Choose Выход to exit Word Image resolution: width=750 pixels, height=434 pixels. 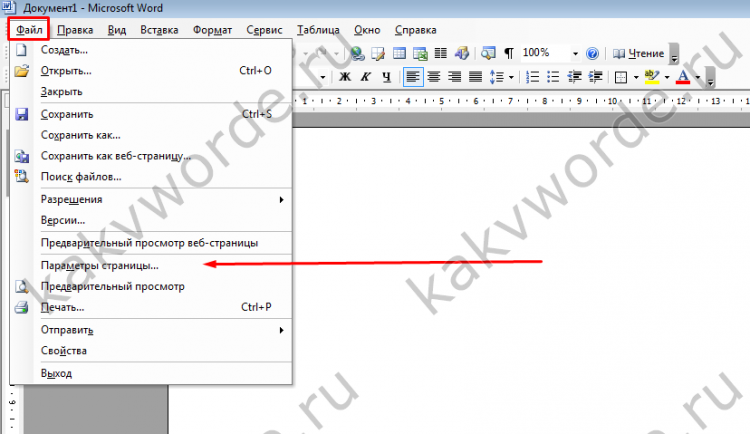[151, 373]
